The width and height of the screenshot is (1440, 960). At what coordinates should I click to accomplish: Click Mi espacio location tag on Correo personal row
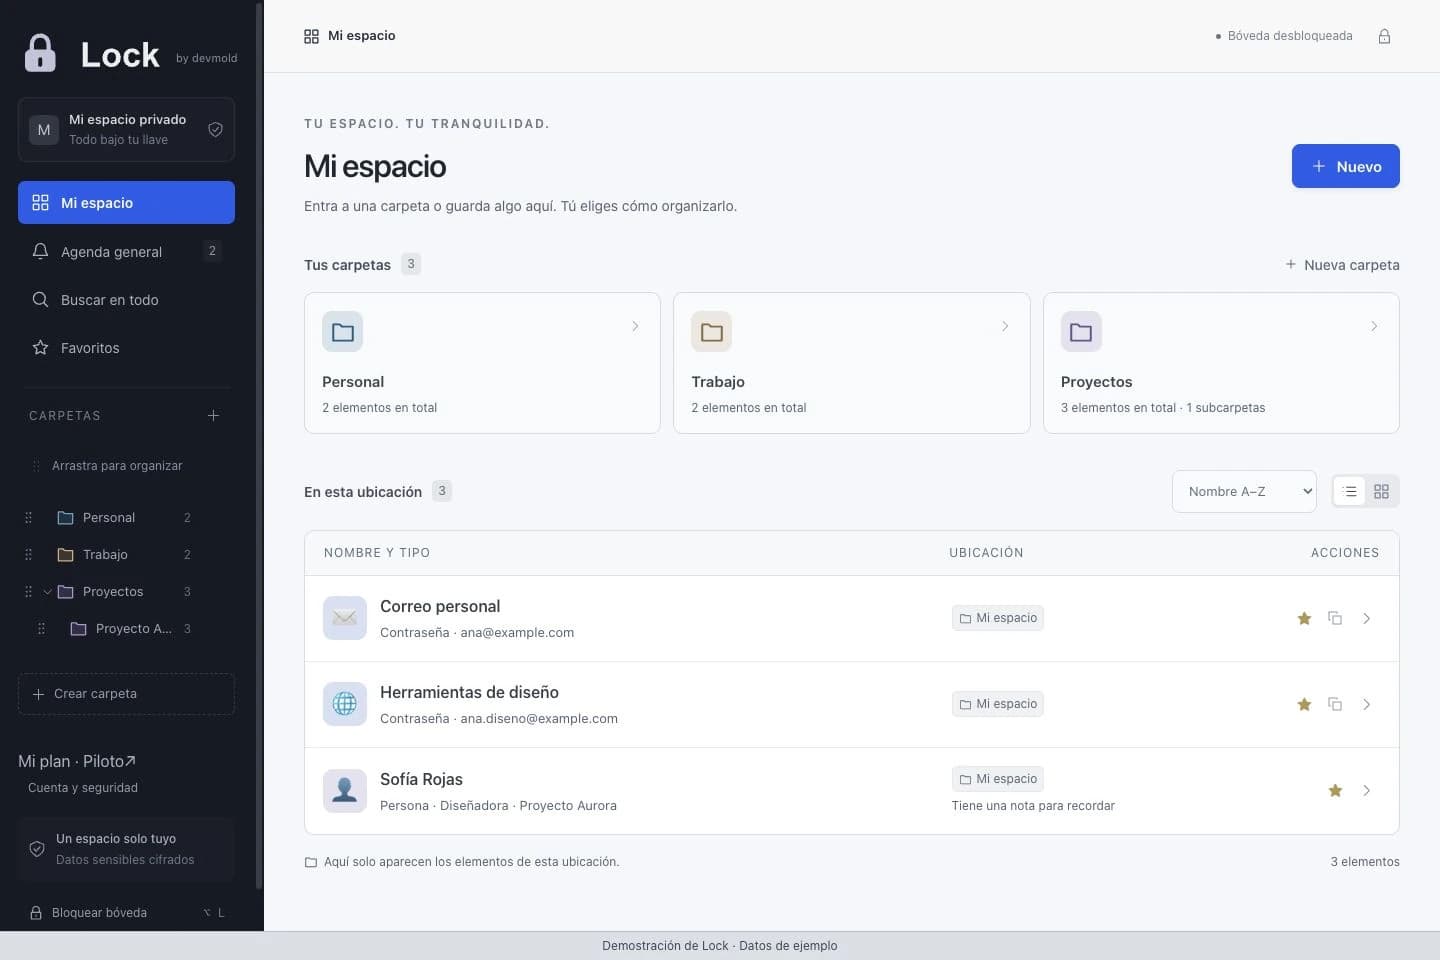click(x=998, y=618)
